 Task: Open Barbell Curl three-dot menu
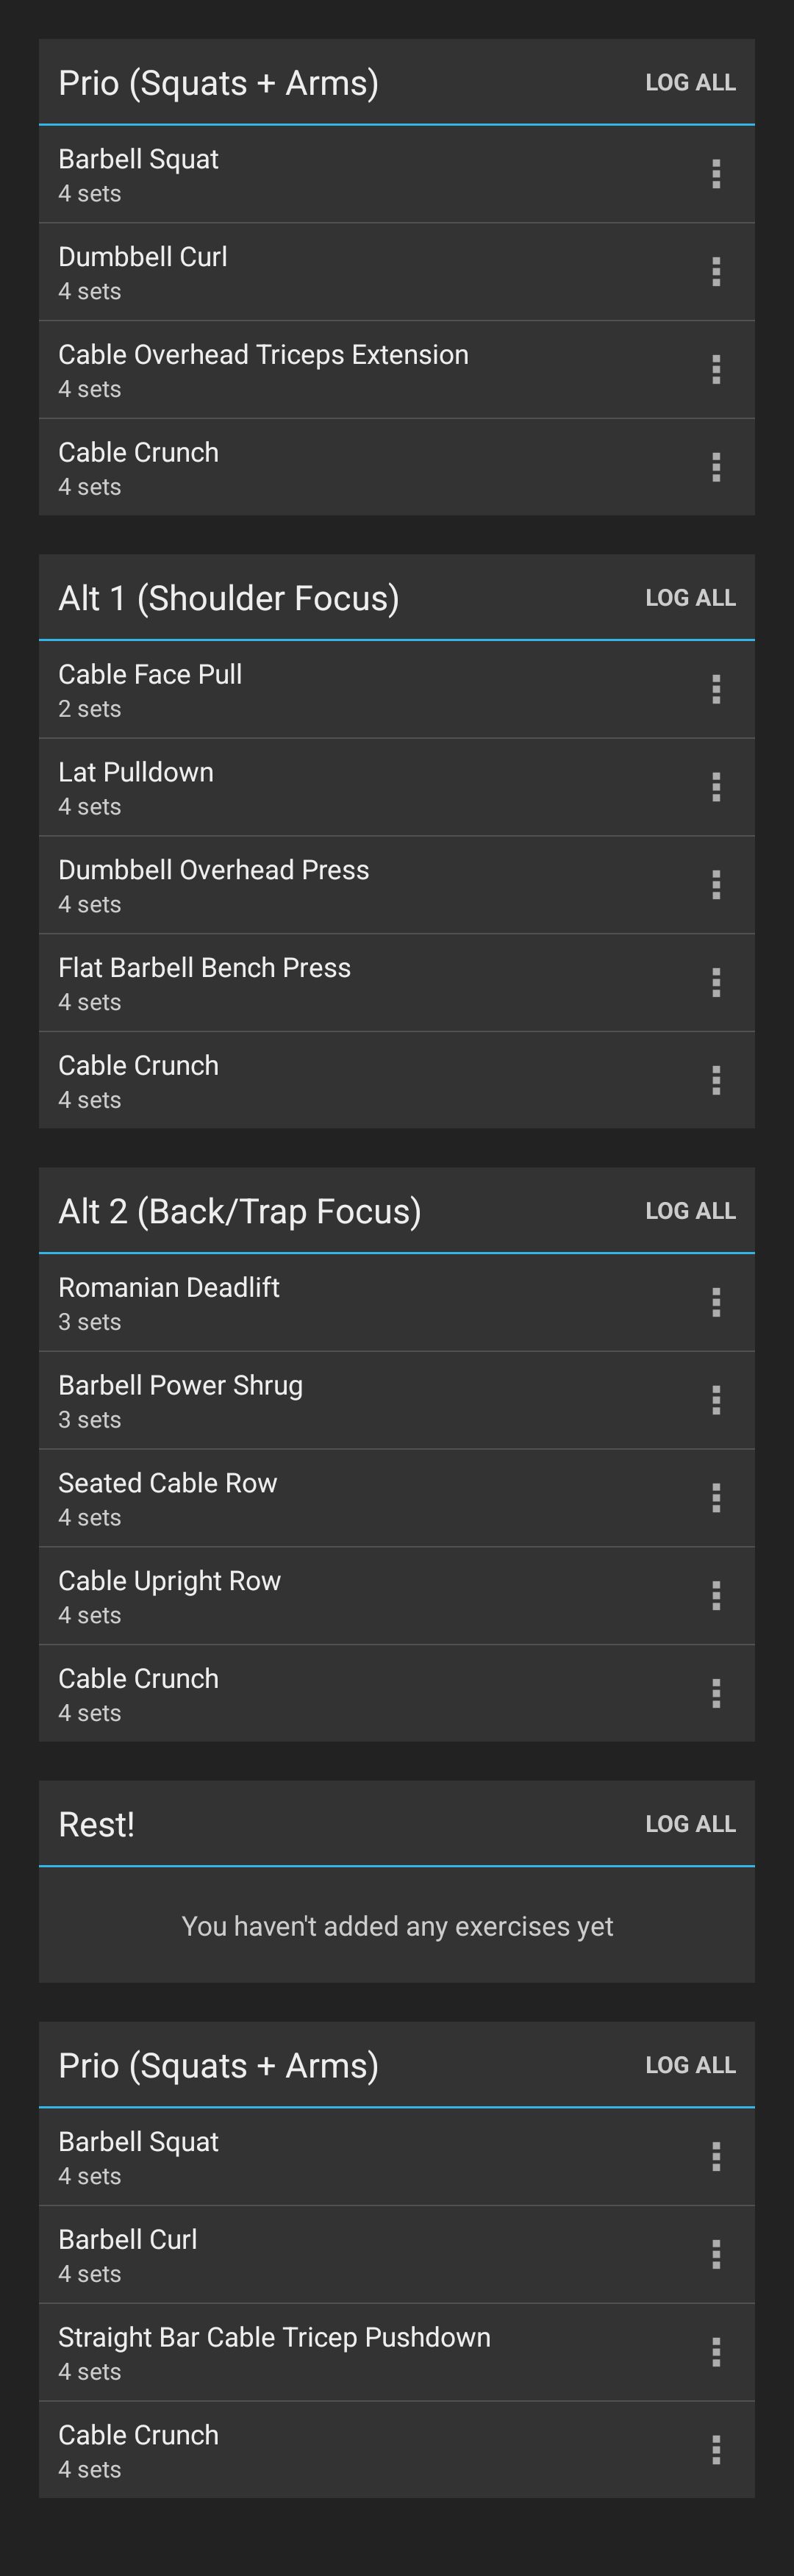(x=716, y=2254)
